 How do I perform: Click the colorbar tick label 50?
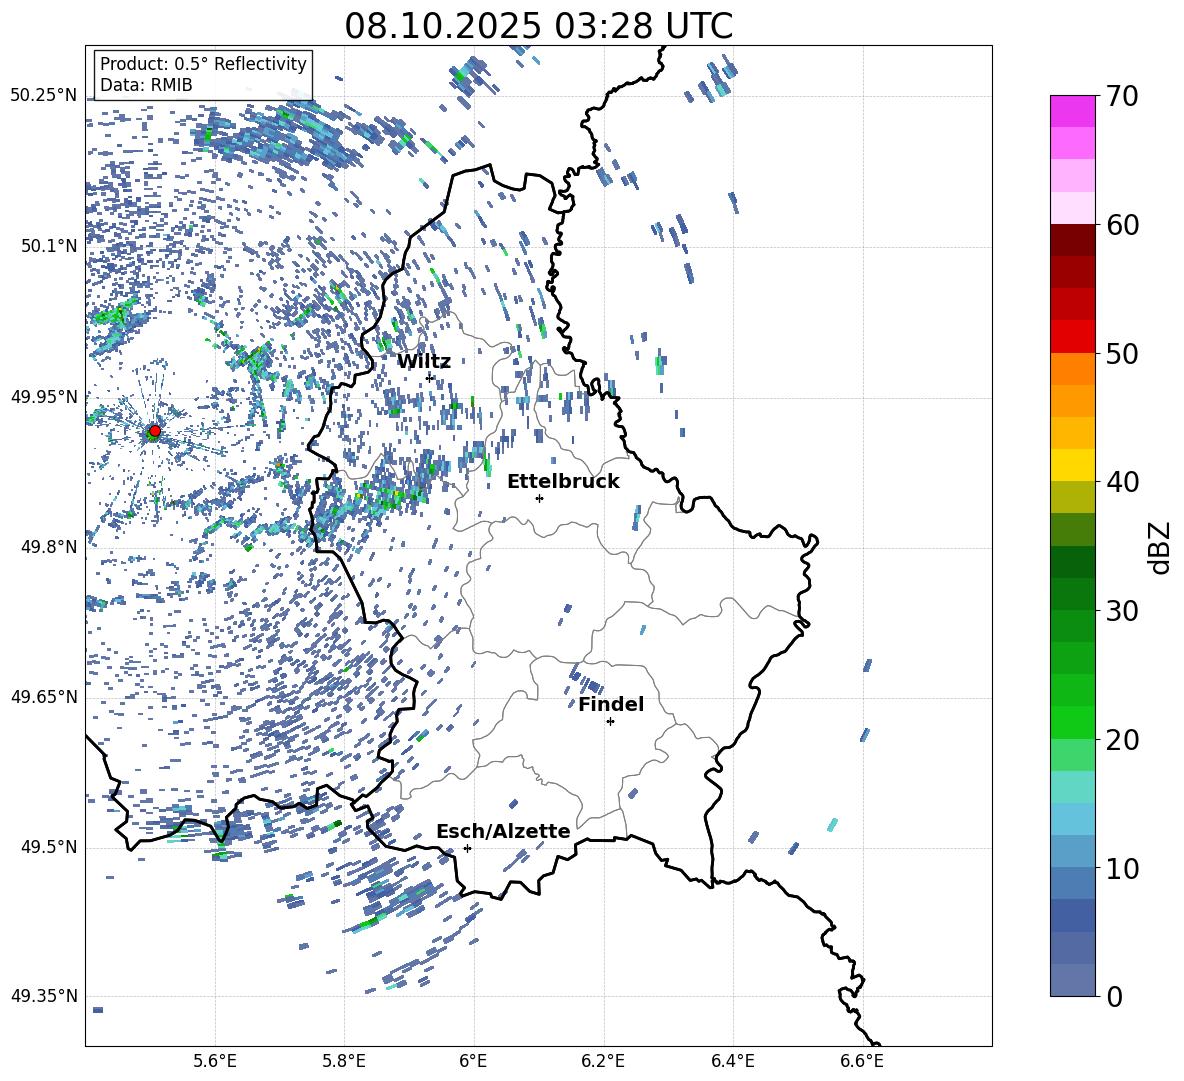click(x=1122, y=353)
